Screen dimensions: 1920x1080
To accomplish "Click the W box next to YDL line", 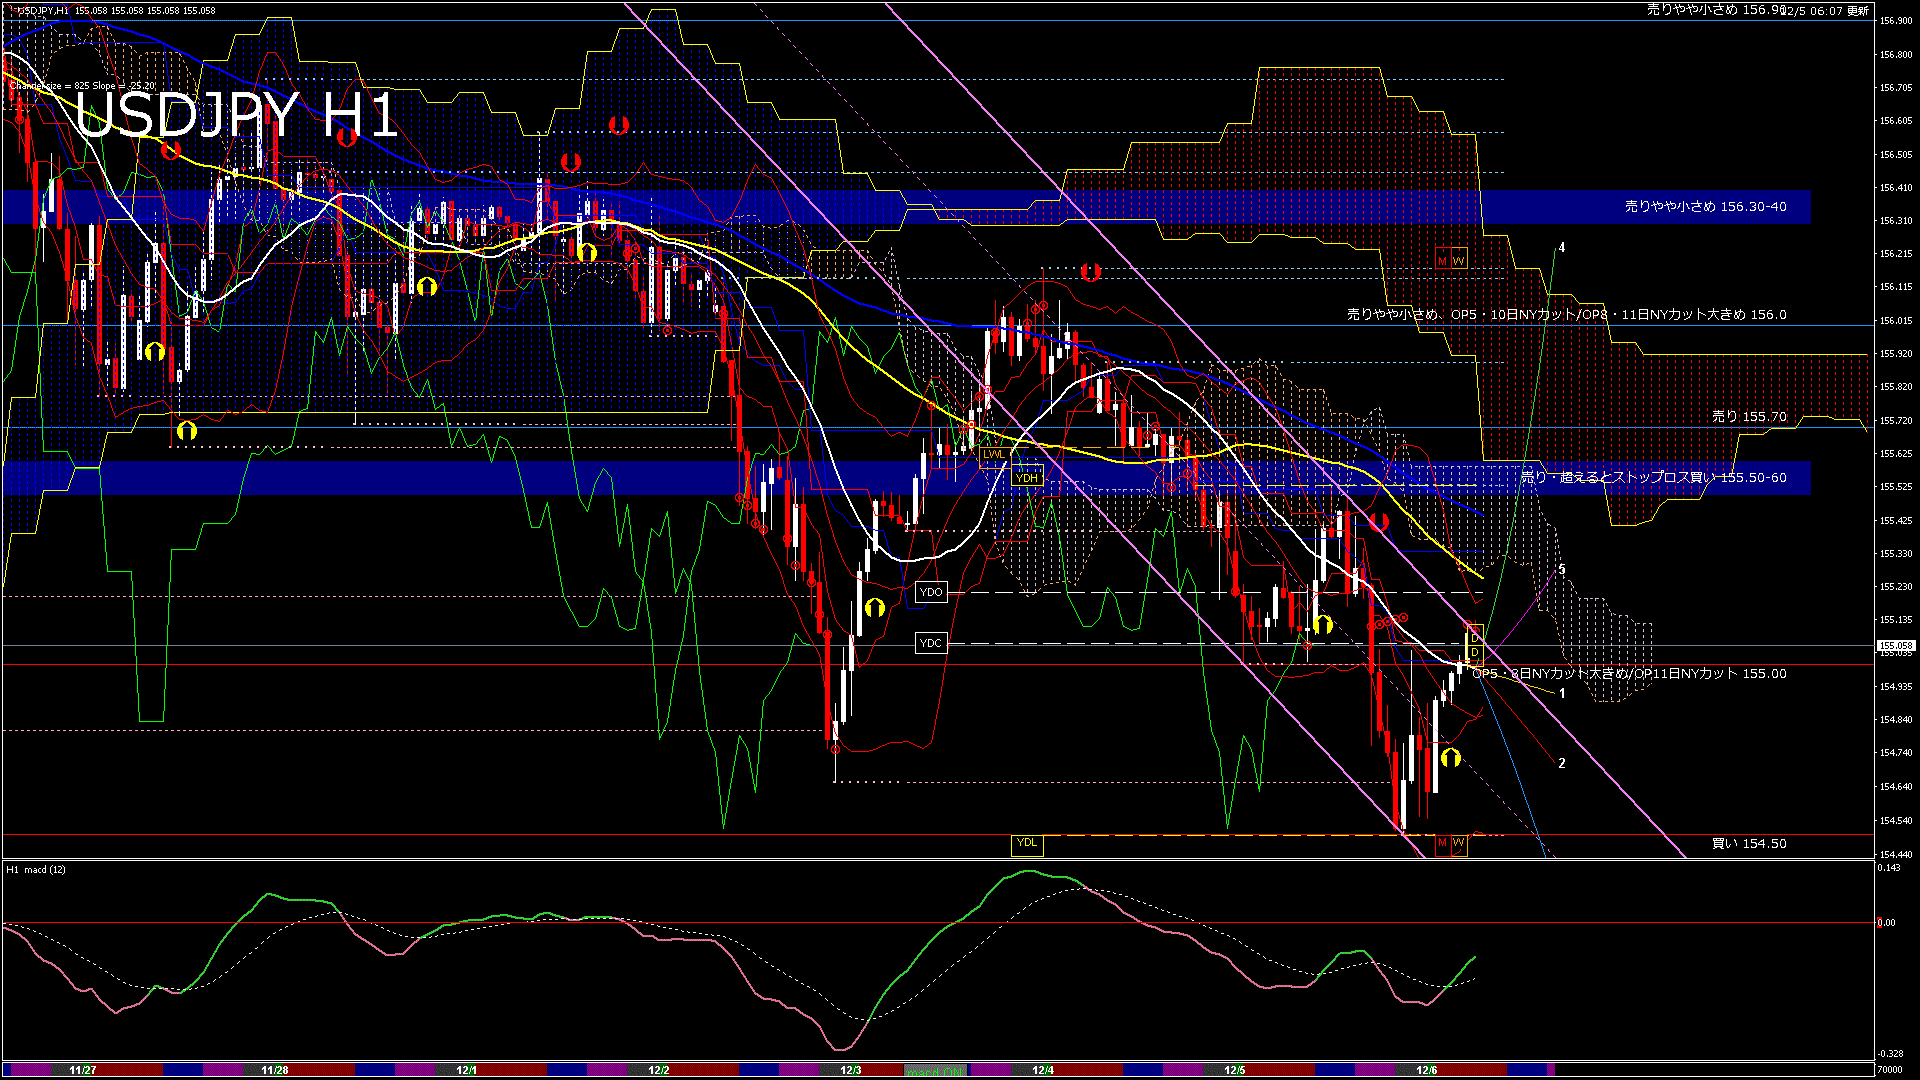I will click(x=1458, y=843).
